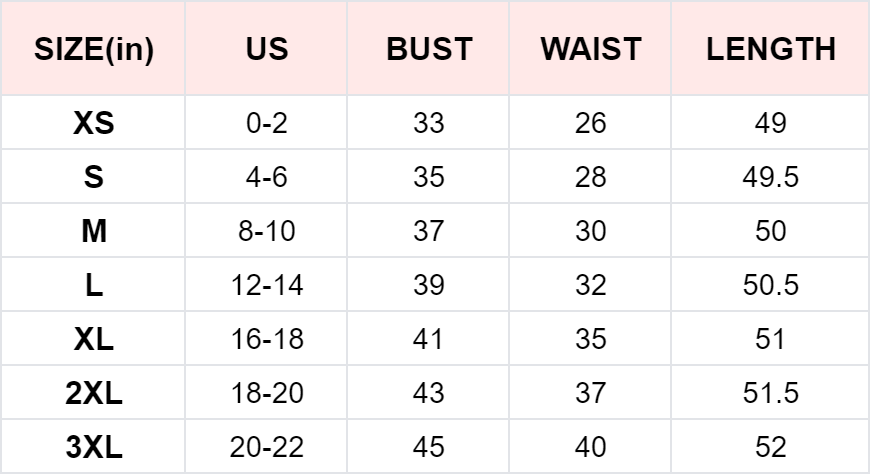
Task: Click the US column header
Action: click(x=266, y=50)
